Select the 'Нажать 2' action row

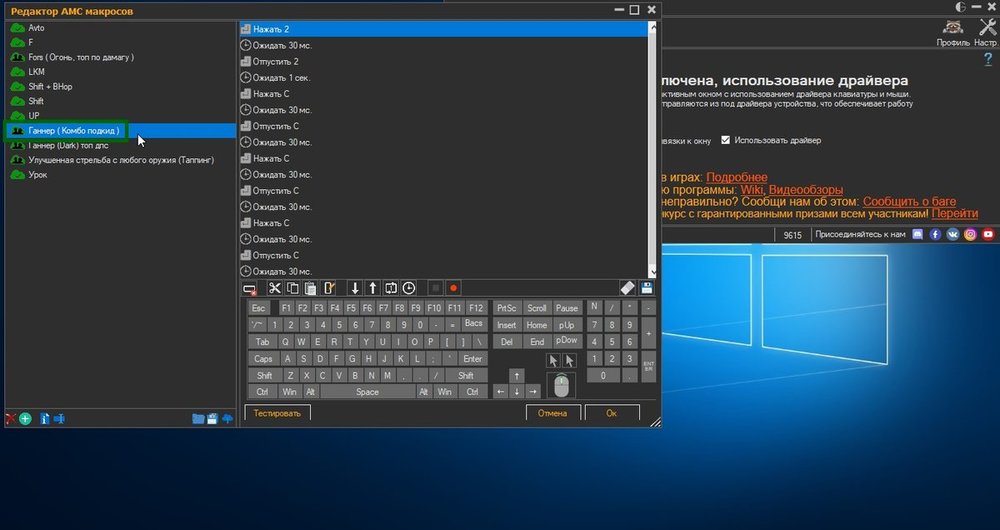click(x=443, y=29)
